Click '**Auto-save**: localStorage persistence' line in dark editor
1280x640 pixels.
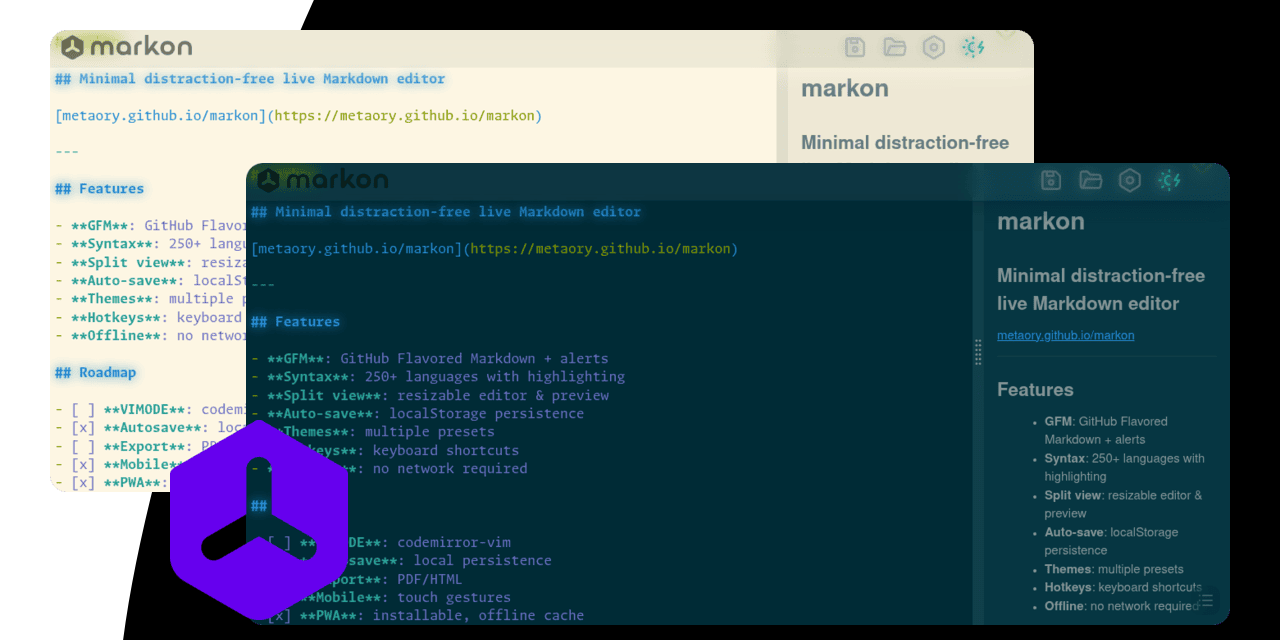(418, 413)
